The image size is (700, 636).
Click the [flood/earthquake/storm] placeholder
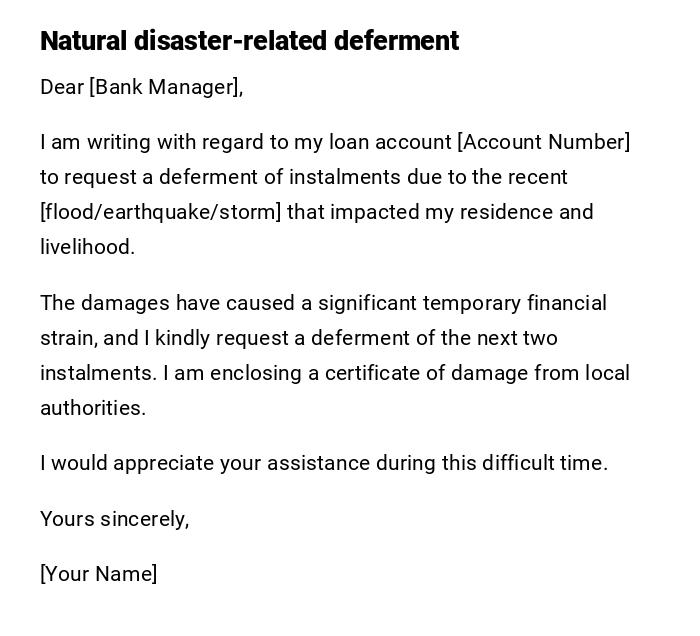point(160,212)
